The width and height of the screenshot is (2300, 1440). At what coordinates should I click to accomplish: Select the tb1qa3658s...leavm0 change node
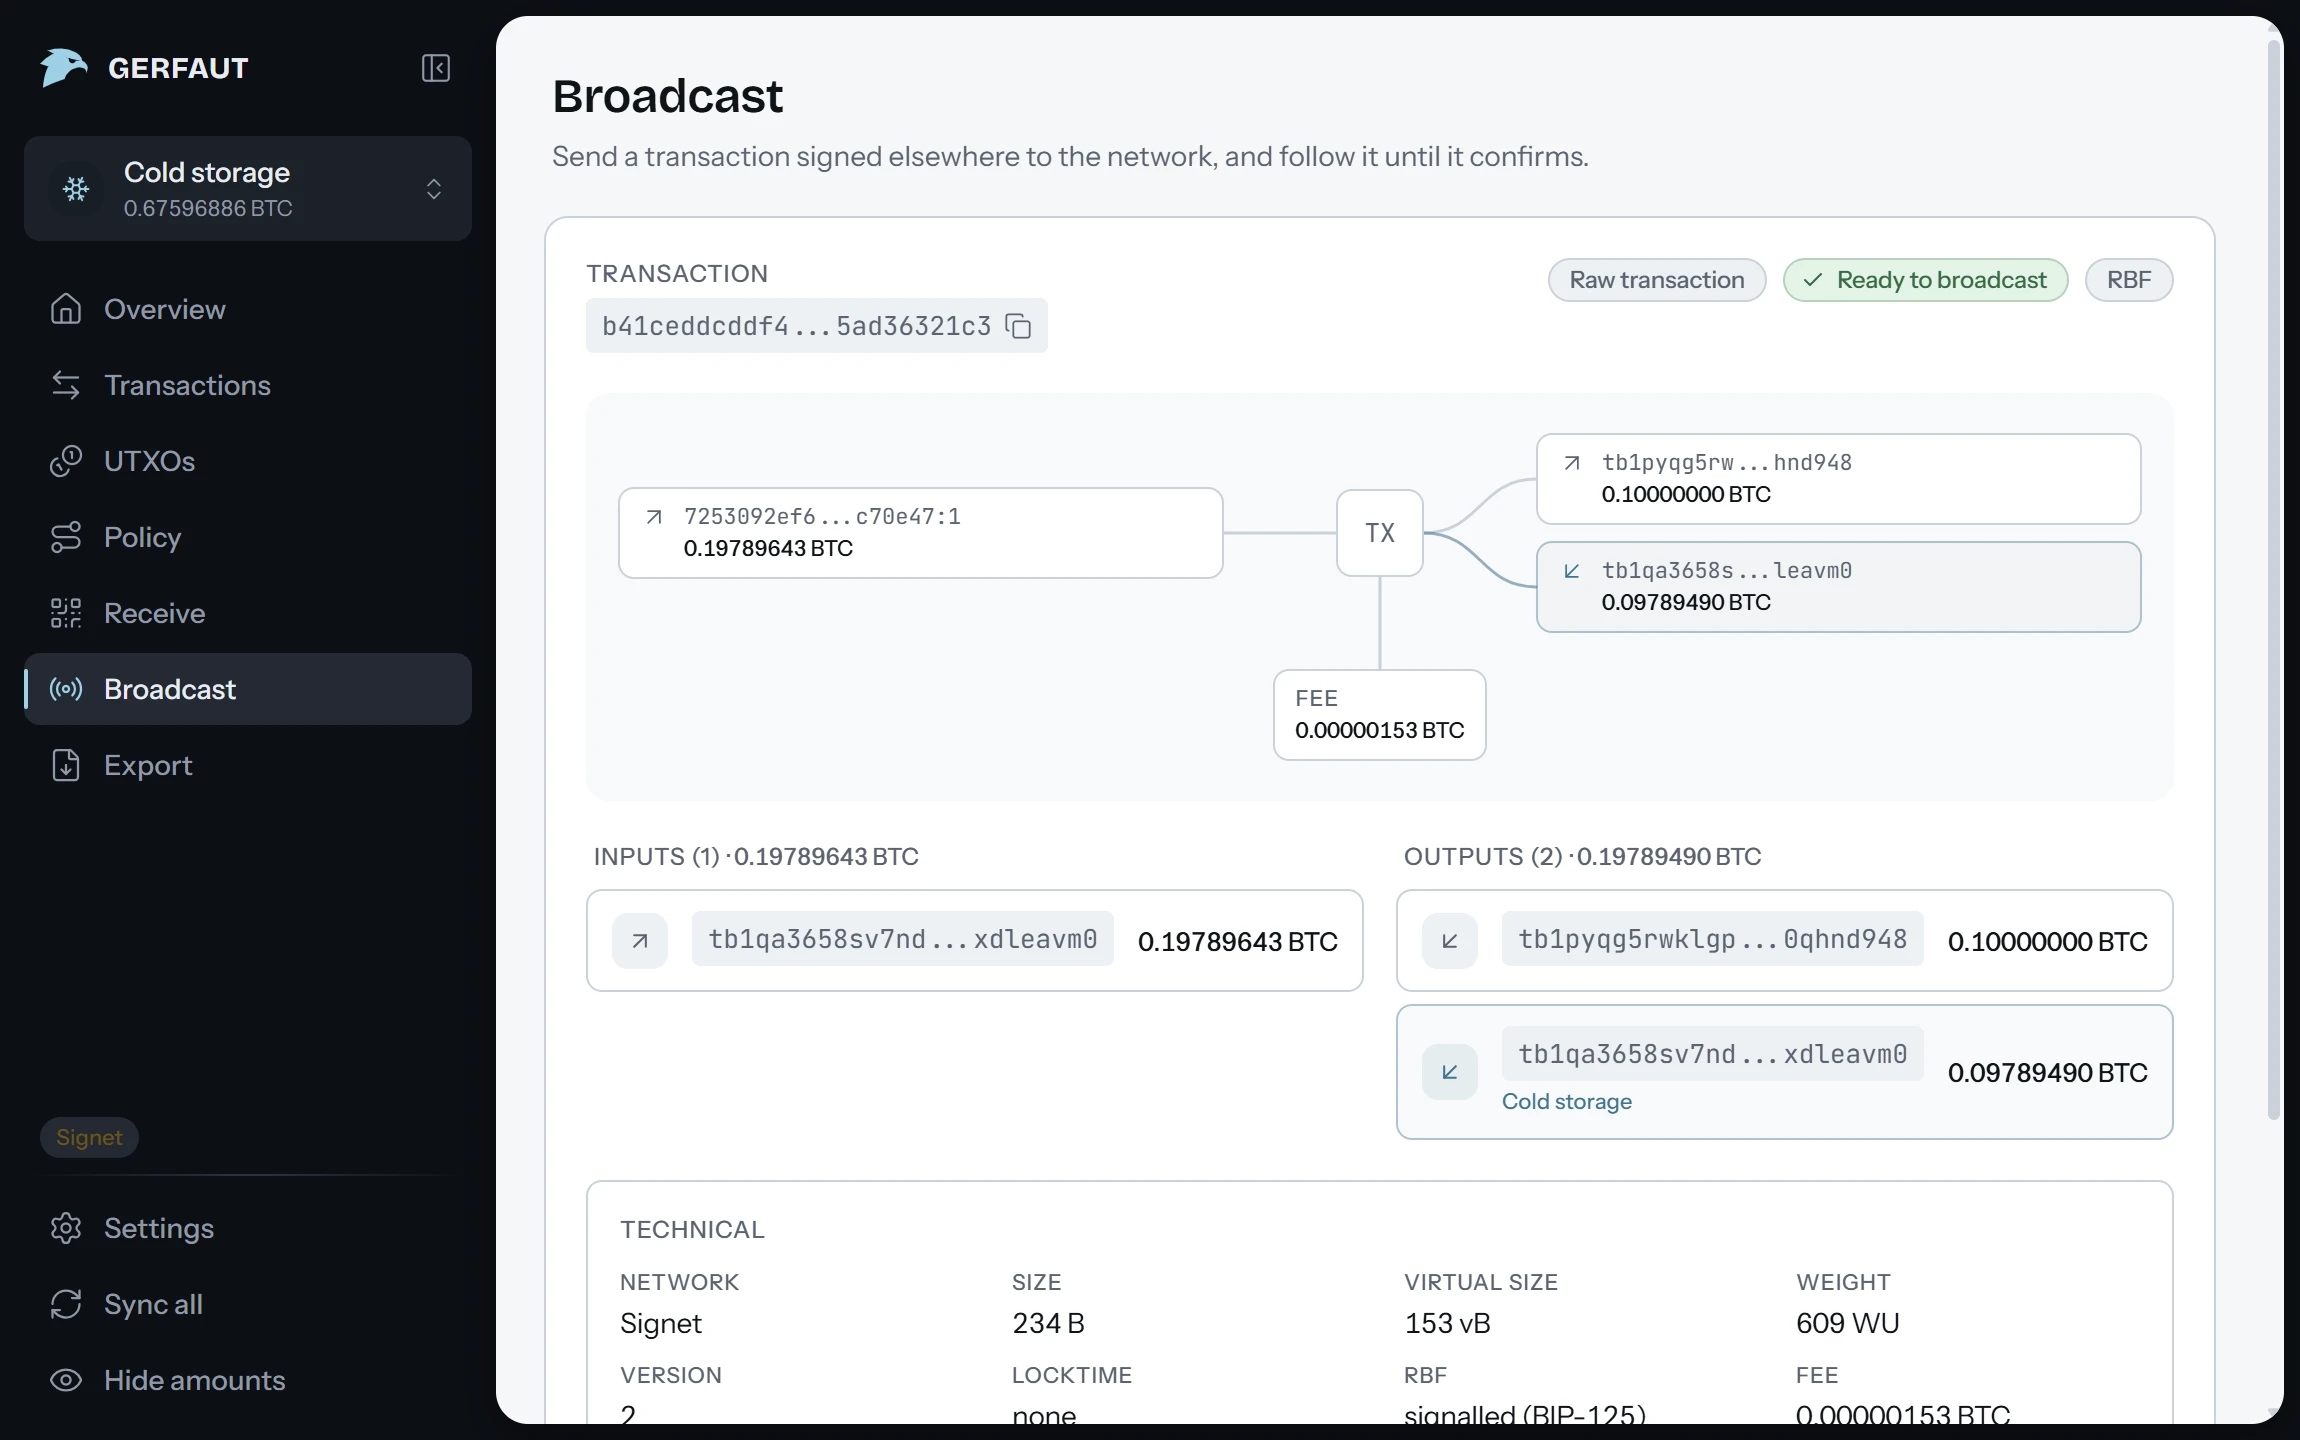1838,587
